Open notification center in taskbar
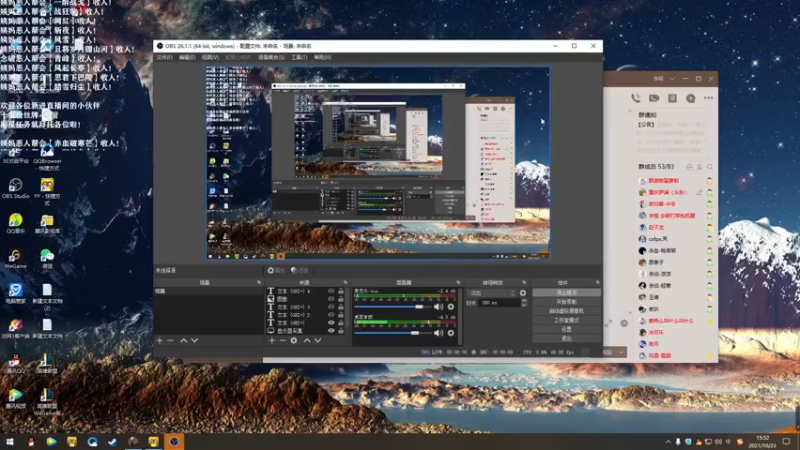This screenshot has height=450, width=800. (x=786, y=441)
